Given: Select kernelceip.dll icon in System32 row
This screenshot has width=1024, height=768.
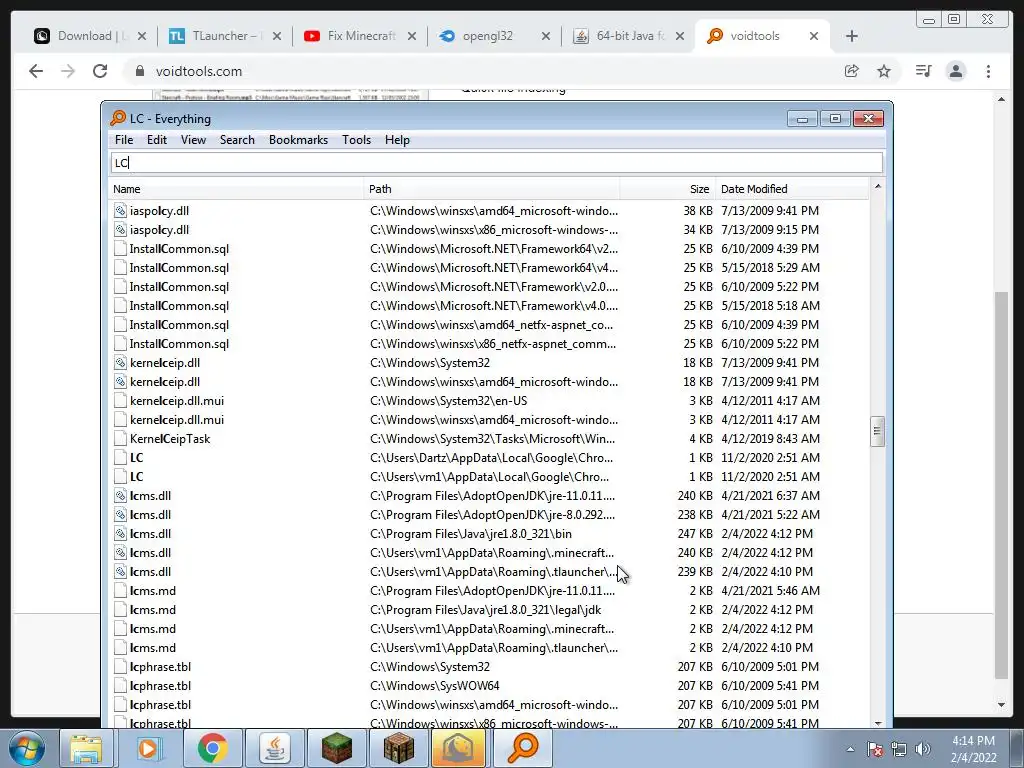Looking at the screenshot, I should [120, 362].
